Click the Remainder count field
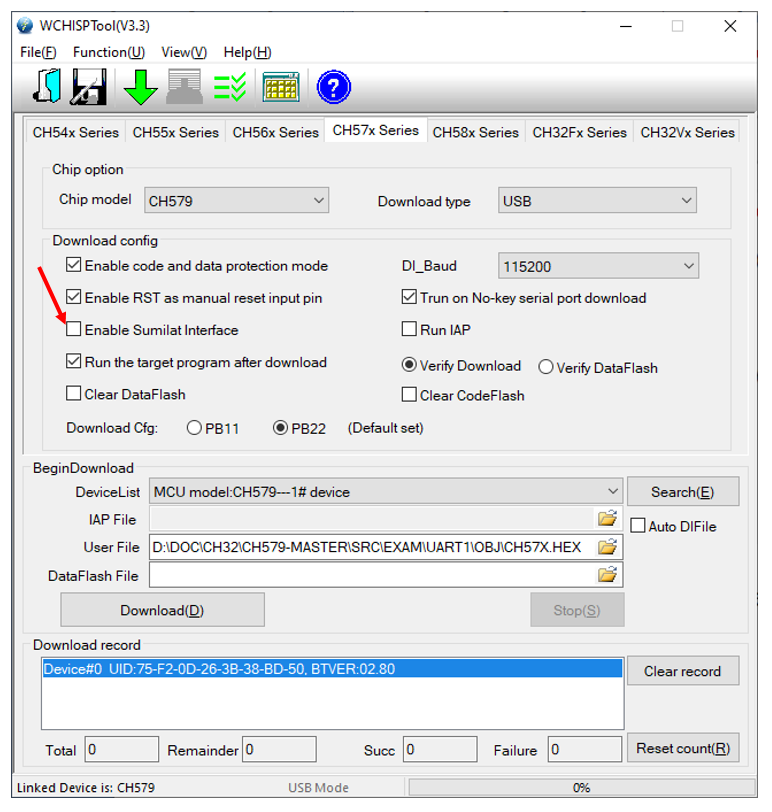This screenshot has width=772, height=812. click(279, 749)
